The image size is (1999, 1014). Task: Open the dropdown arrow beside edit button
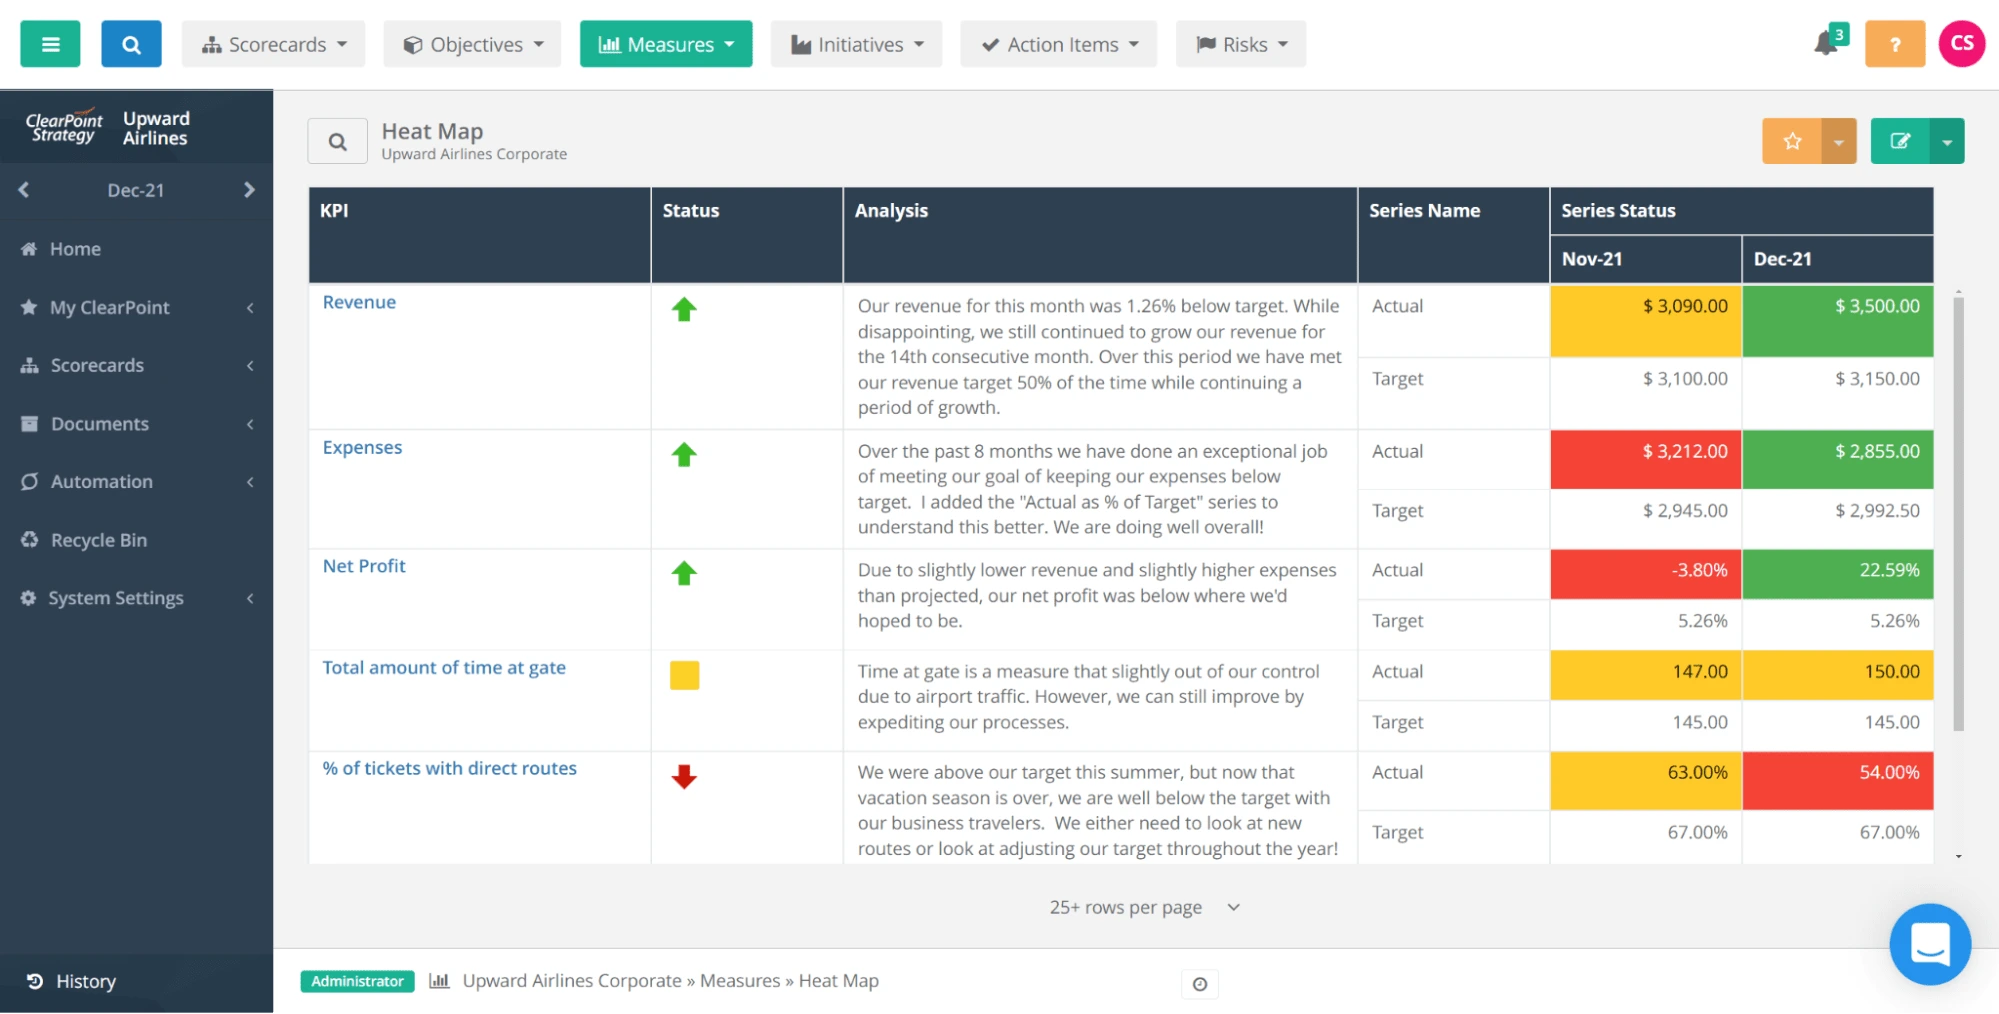pos(1947,141)
